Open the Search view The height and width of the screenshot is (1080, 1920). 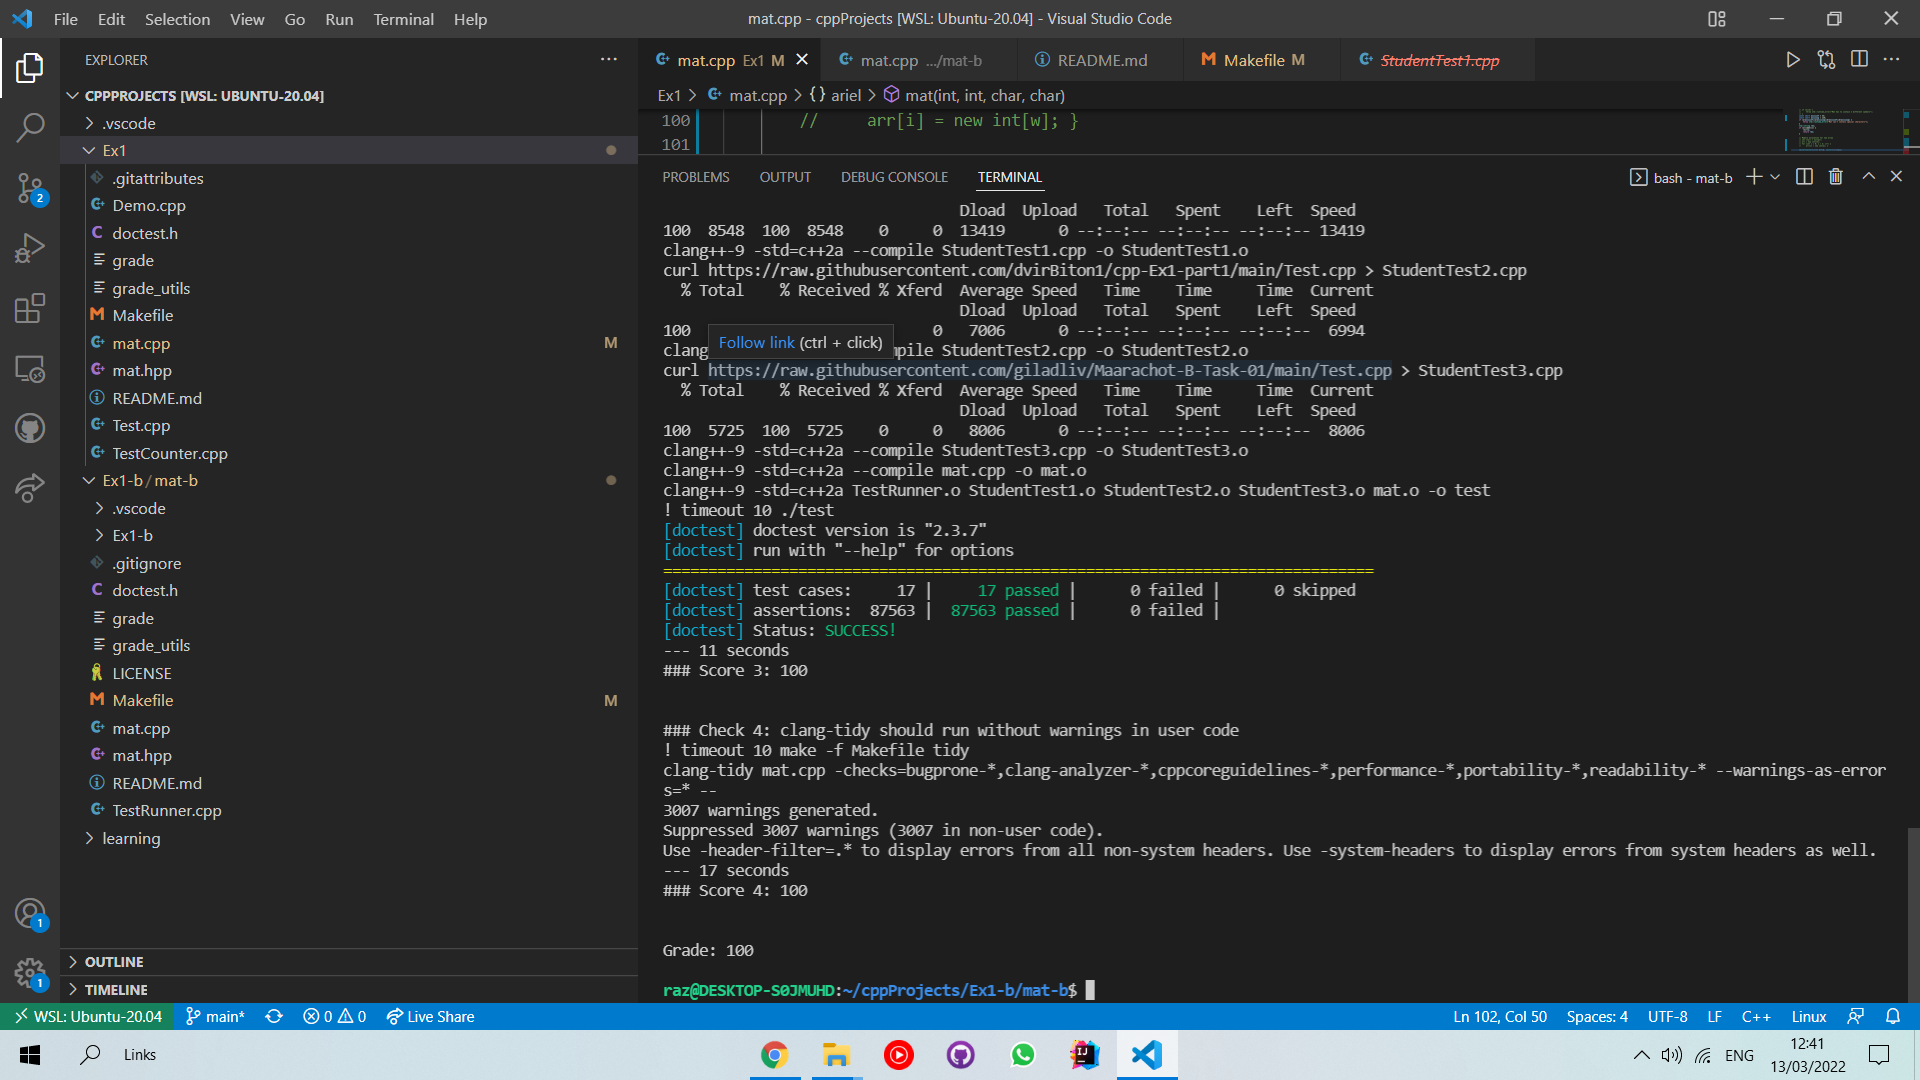coord(30,128)
